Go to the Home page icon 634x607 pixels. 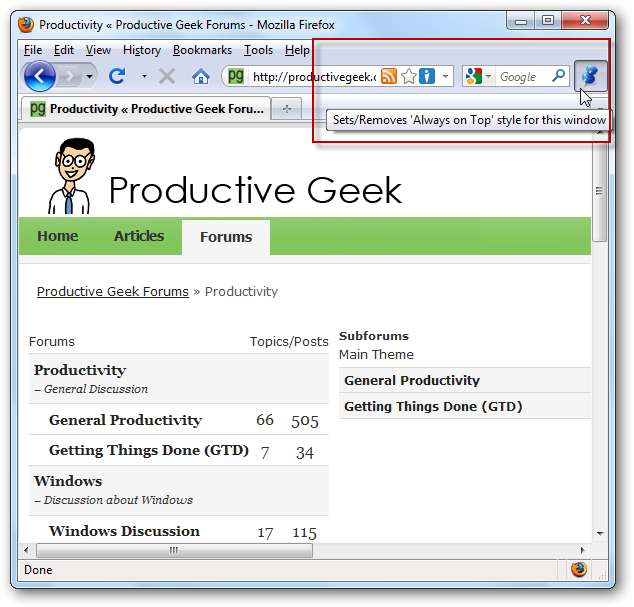(201, 76)
